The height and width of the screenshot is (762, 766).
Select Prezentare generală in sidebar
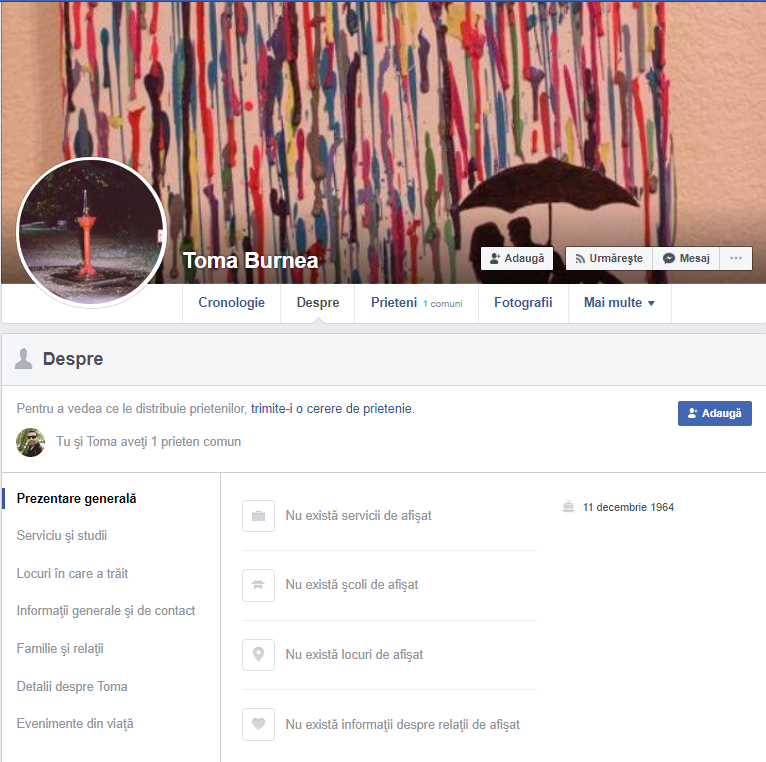pyautogui.click(x=77, y=499)
